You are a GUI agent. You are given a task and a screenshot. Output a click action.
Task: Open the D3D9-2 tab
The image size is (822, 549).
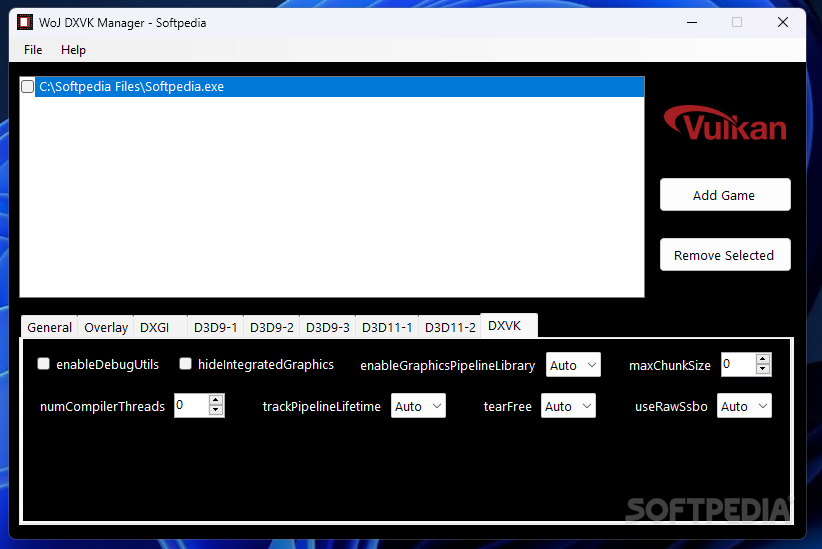point(272,327)
